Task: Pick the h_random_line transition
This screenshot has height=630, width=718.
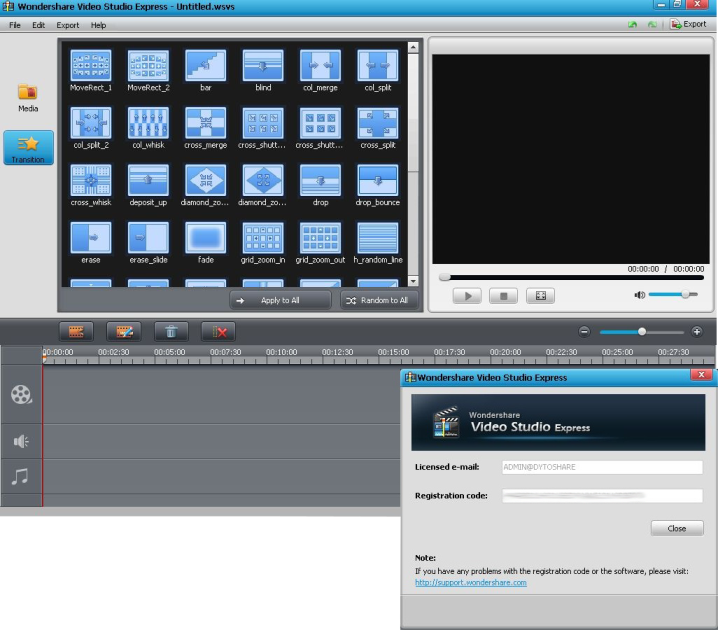Action: 378,238
